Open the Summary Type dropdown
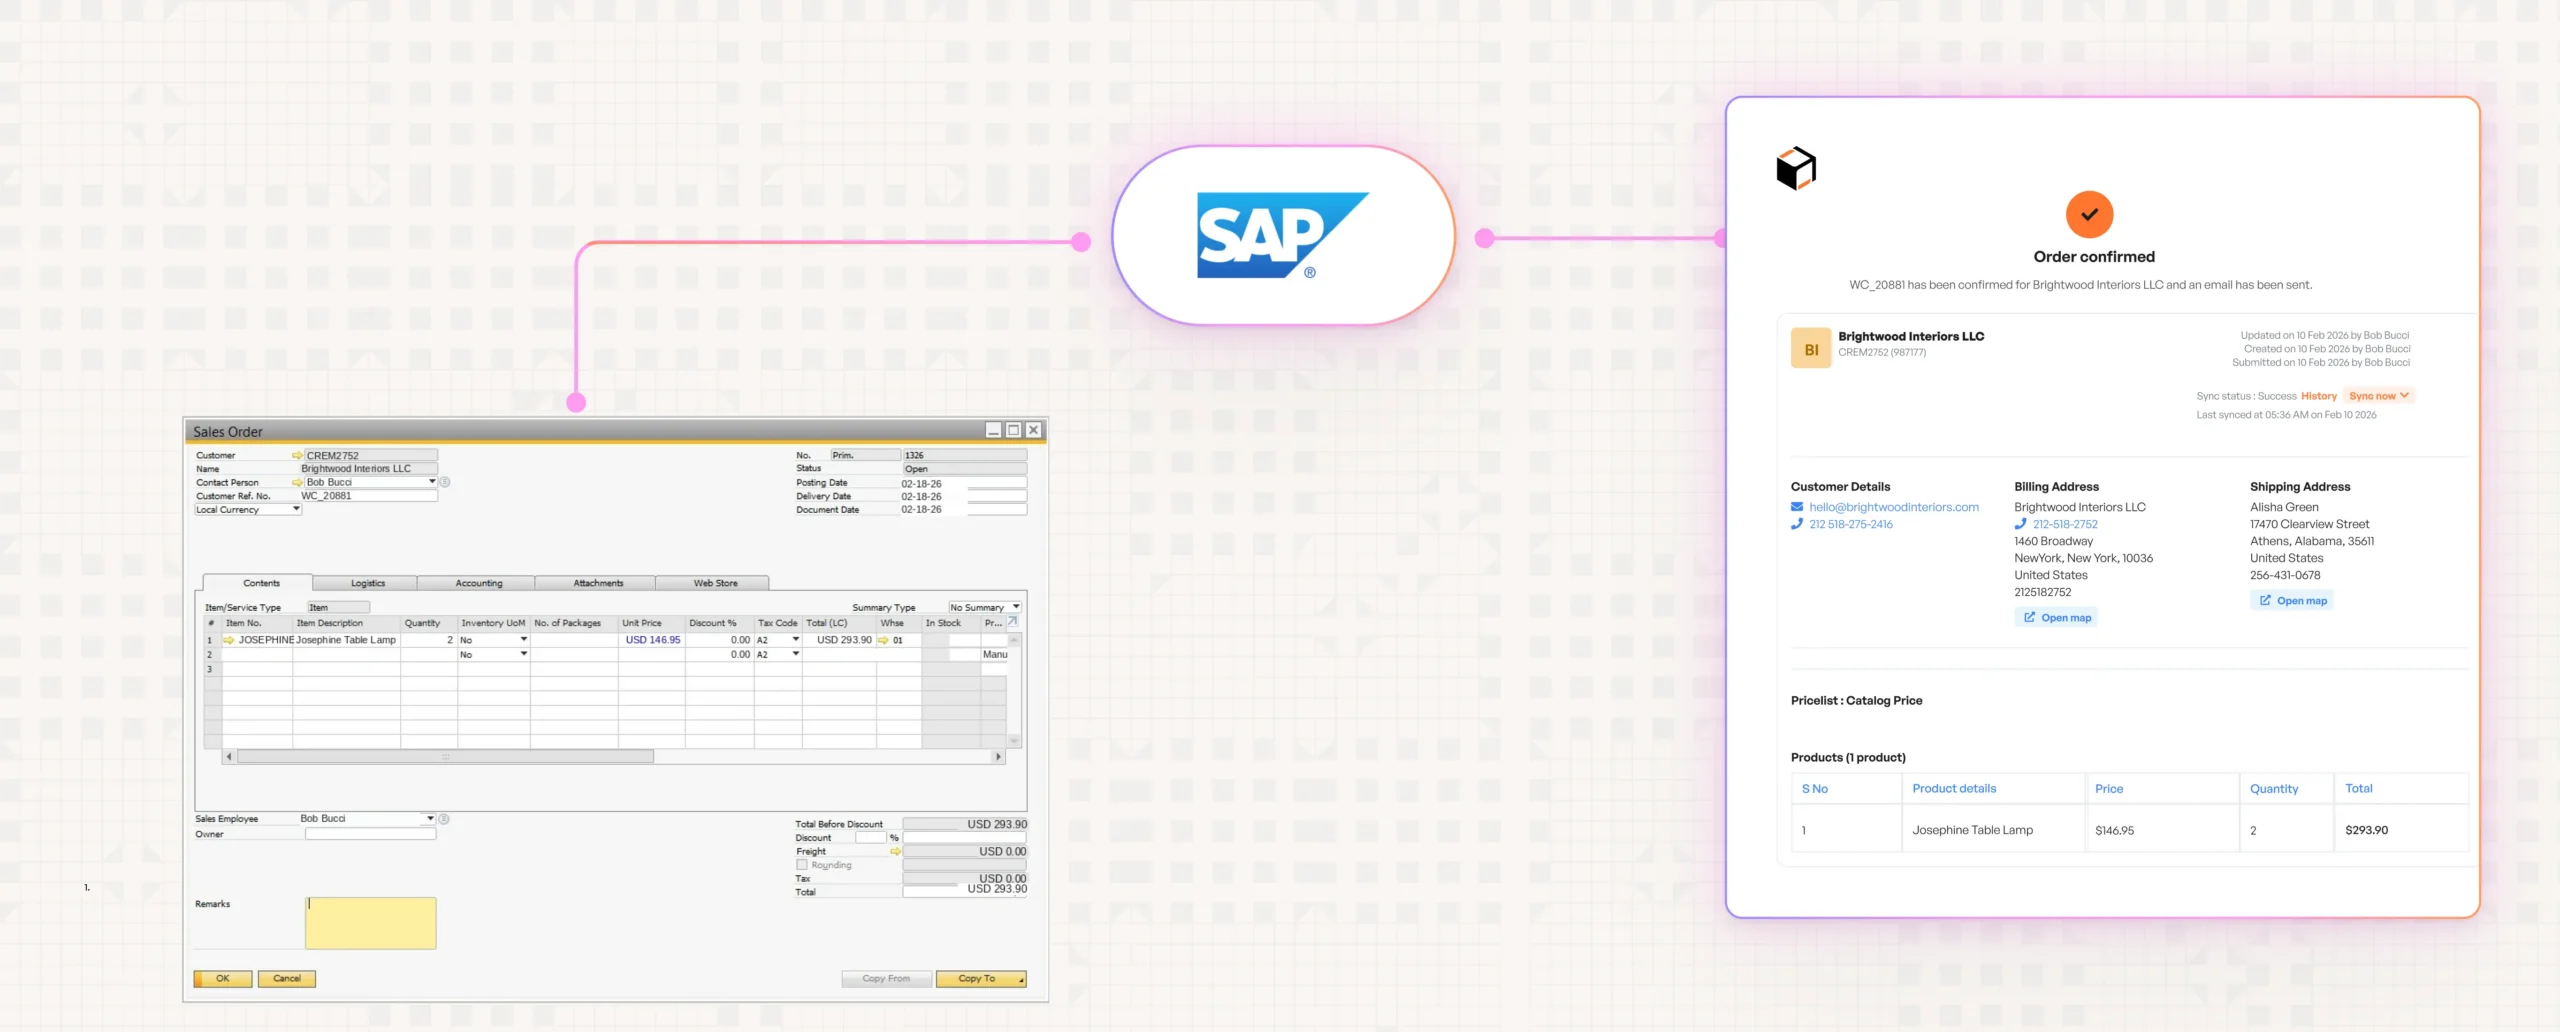The width and height of the screenshot is (2560, 1032). coord(1016,607)
